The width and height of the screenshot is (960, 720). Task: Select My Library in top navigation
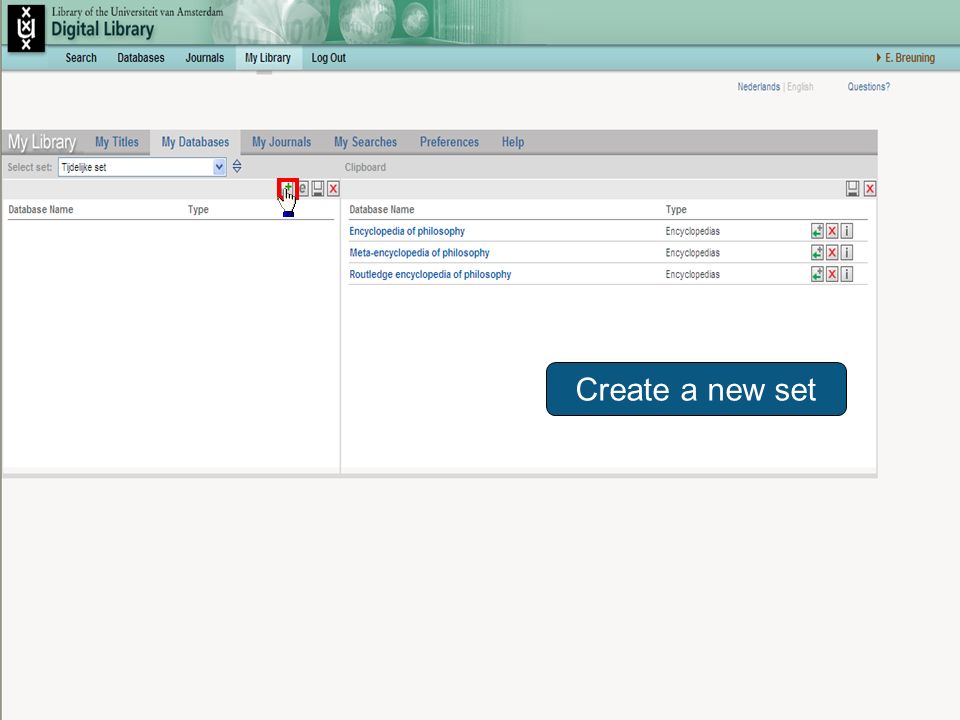pyautogui.click(x=268, y=58)
